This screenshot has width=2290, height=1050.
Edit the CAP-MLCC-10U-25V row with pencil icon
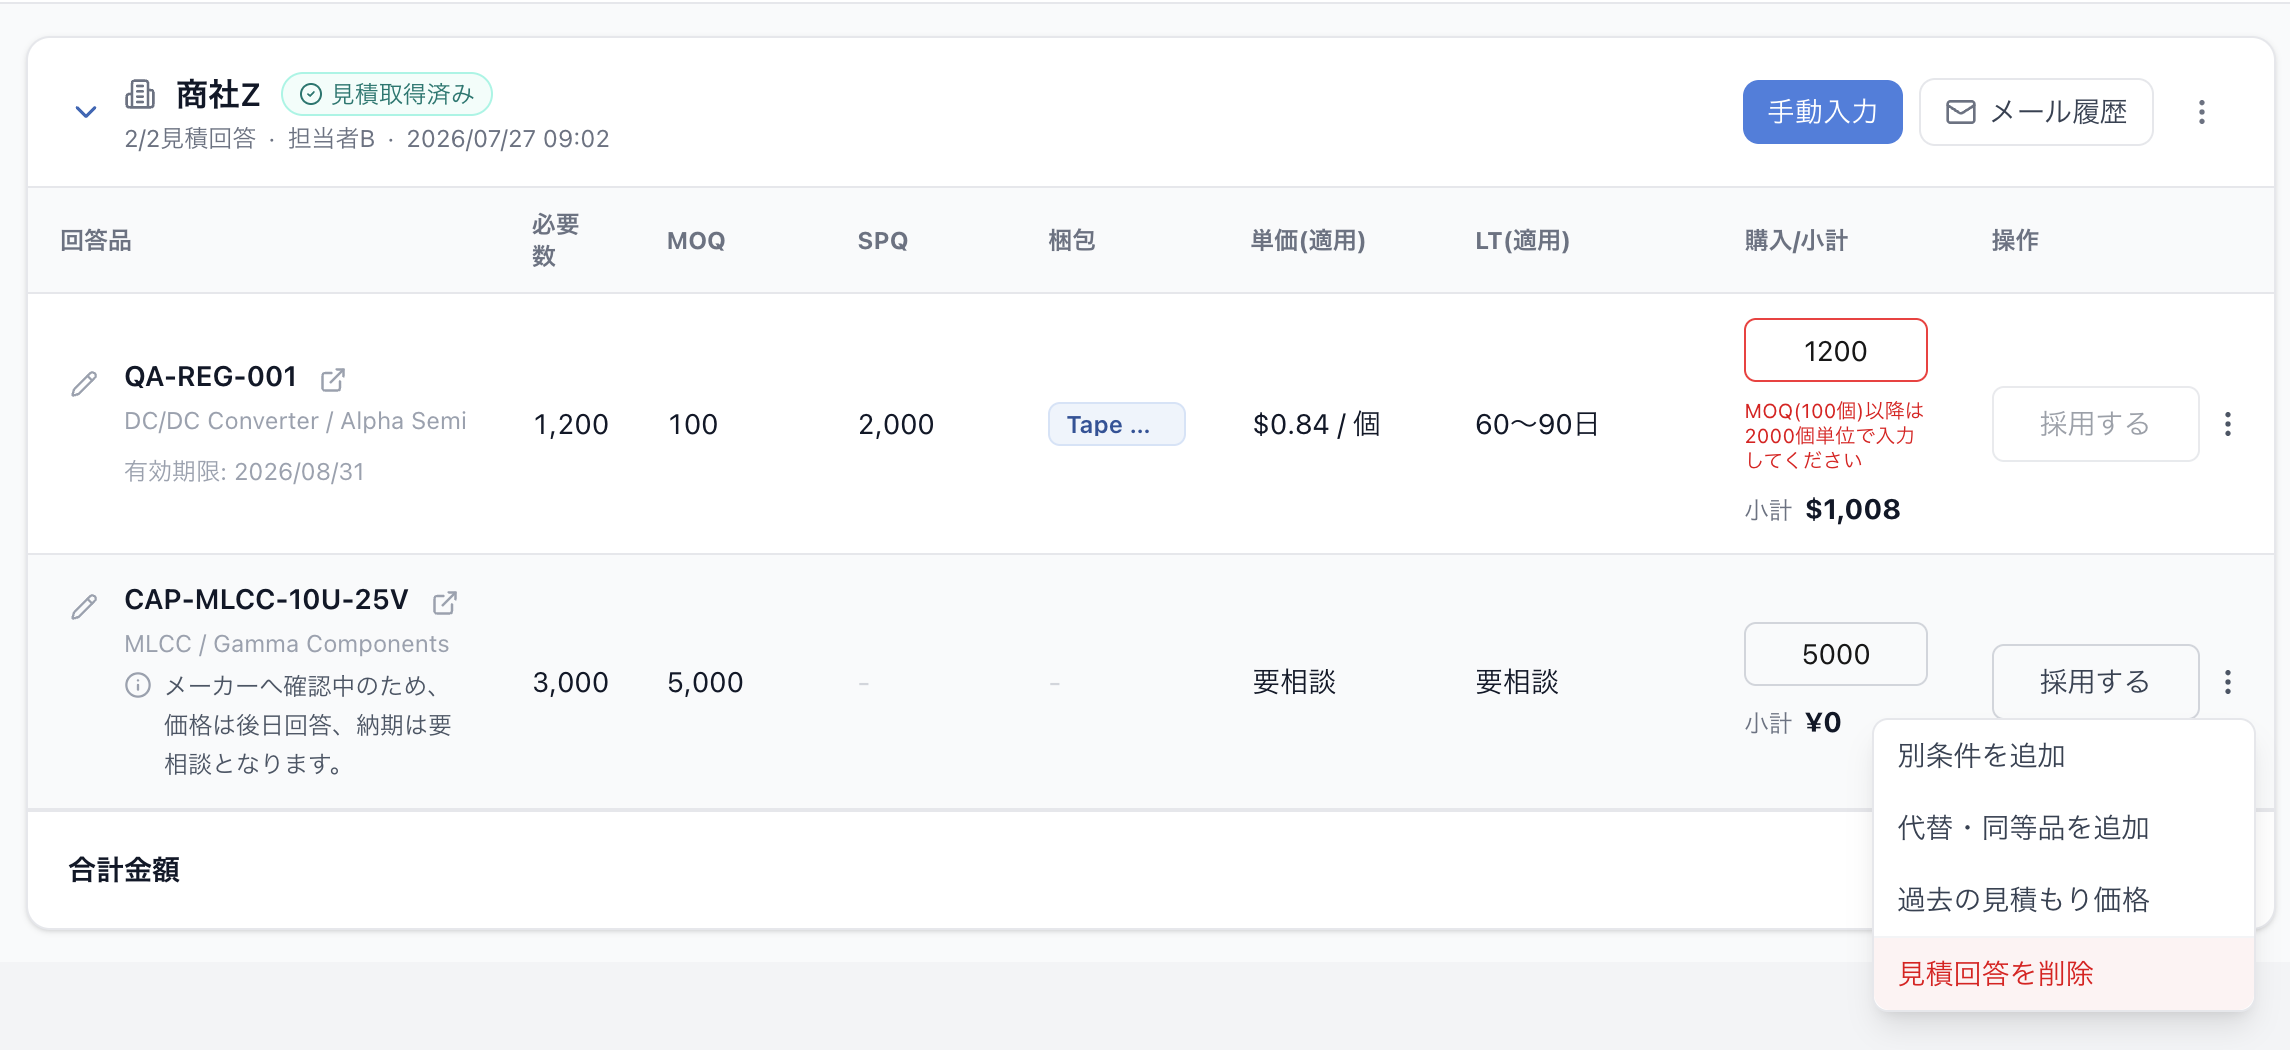85,606
